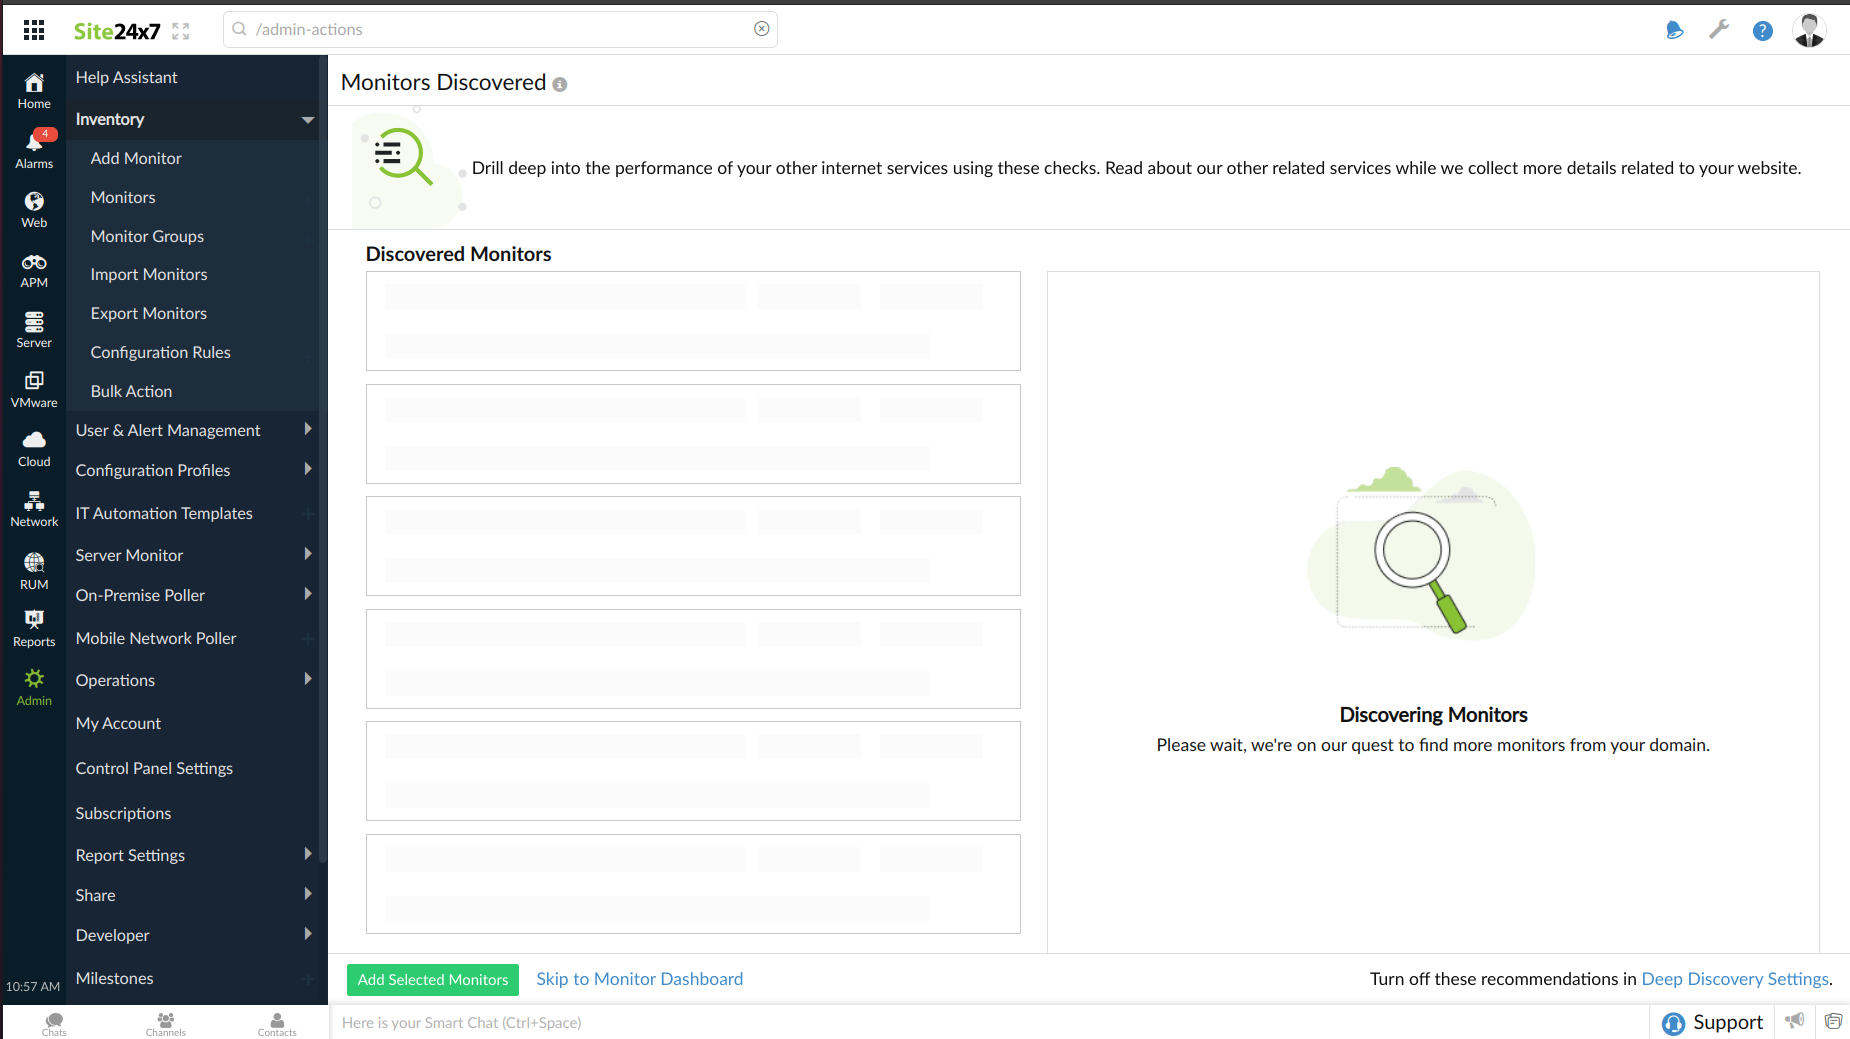1850x1039 pixels.
Task: Follow Skip to Monitor Dashboard link
Action: [639, 979]
